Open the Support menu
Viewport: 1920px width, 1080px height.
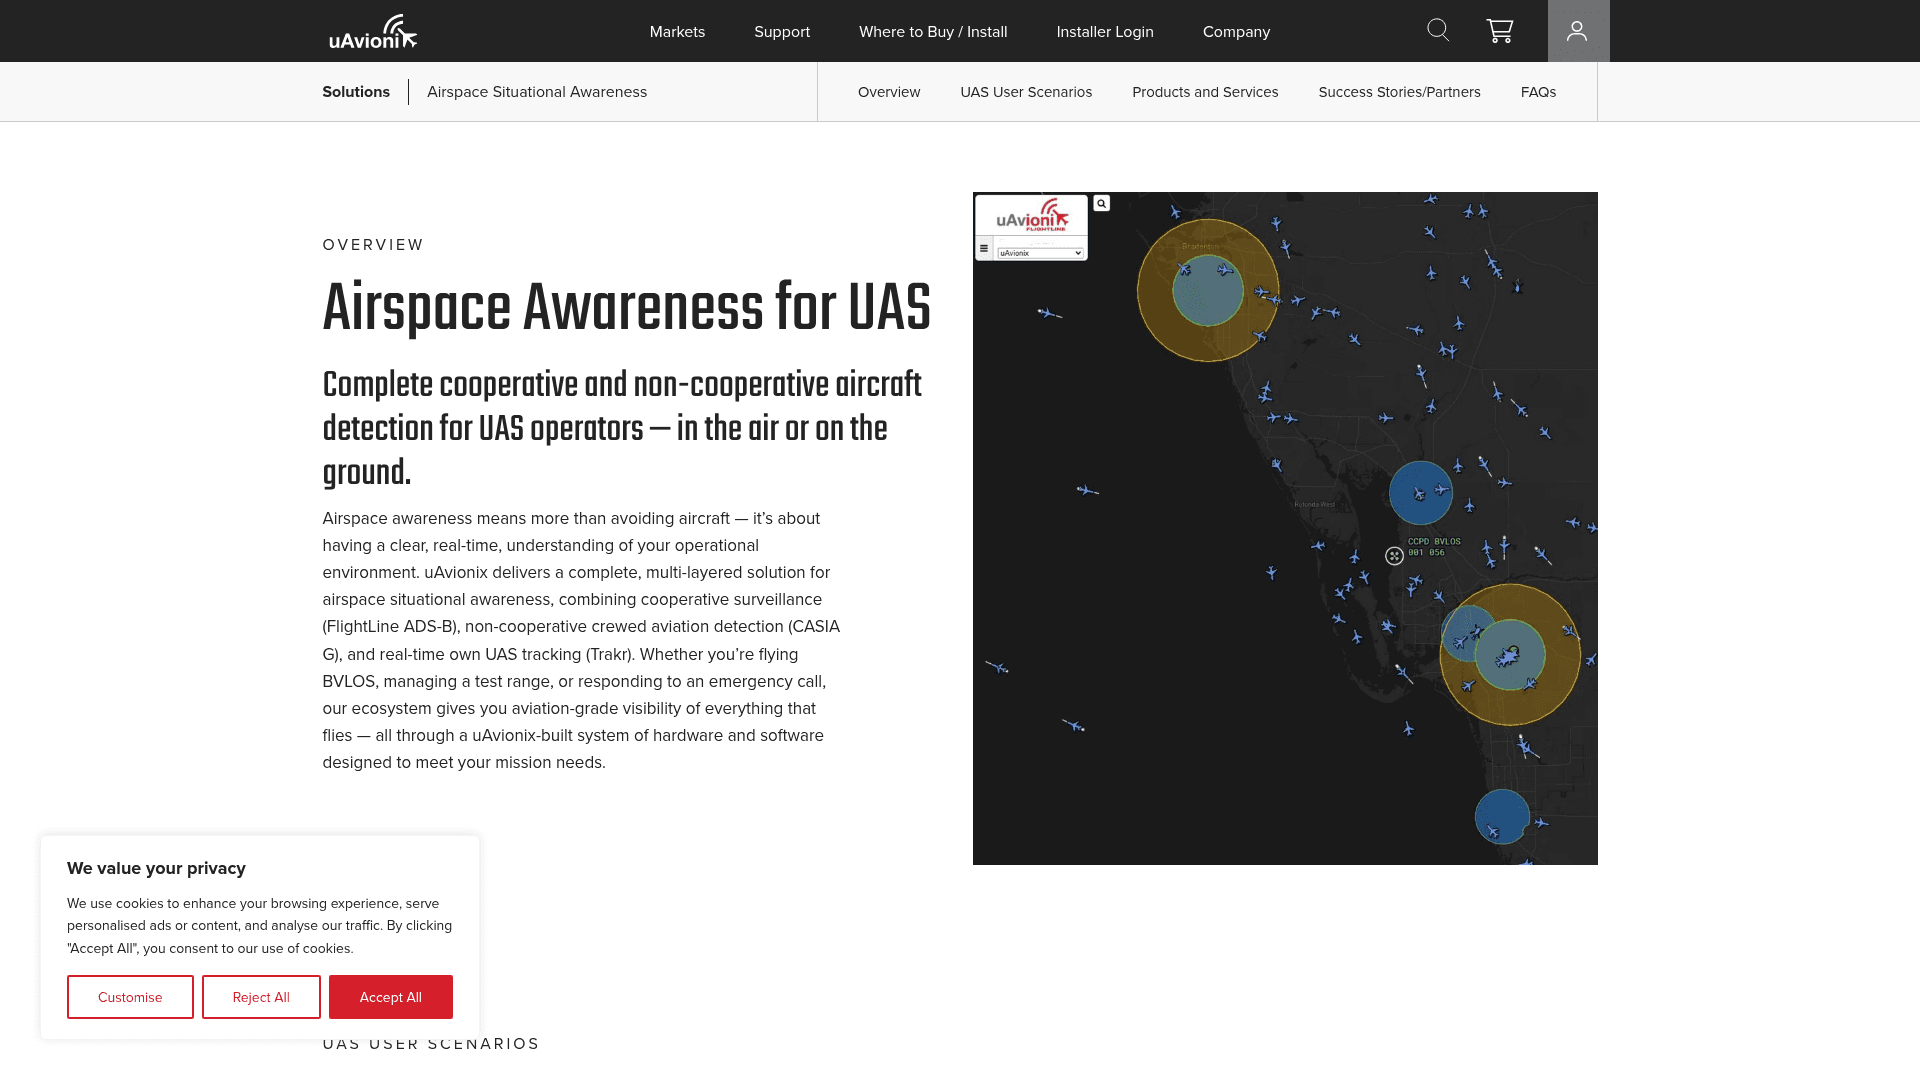[x=782, y=32]
